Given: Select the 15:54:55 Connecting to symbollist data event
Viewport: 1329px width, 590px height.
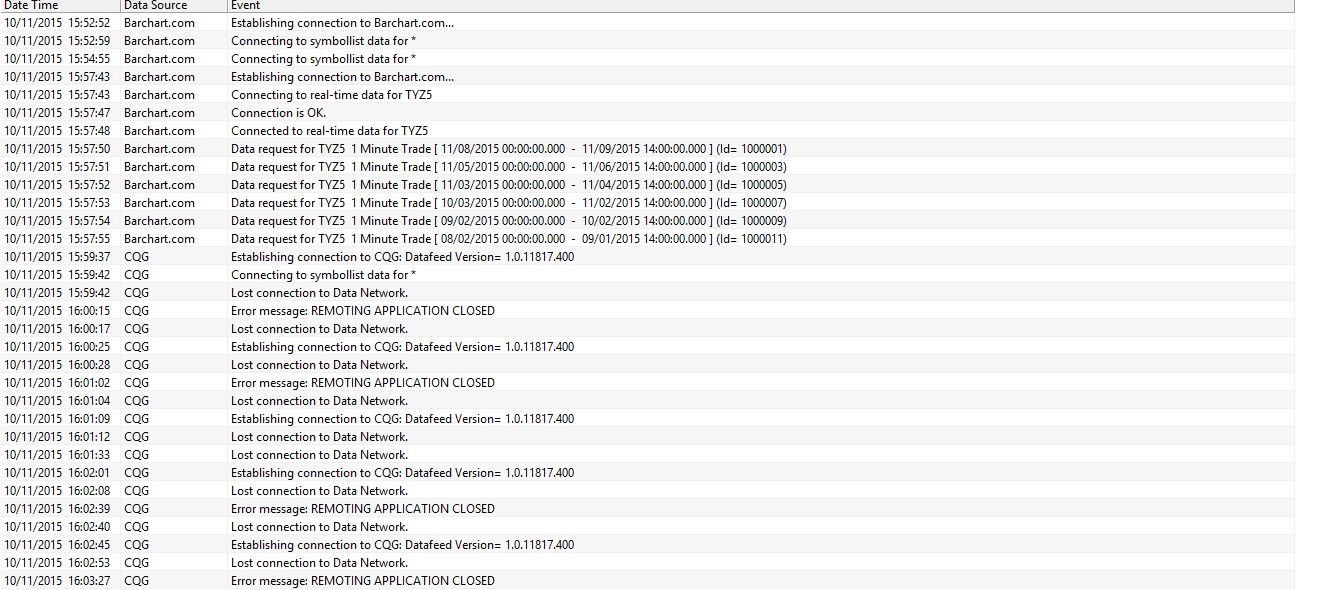Looking at the screenshot, I should pos(323,59).
